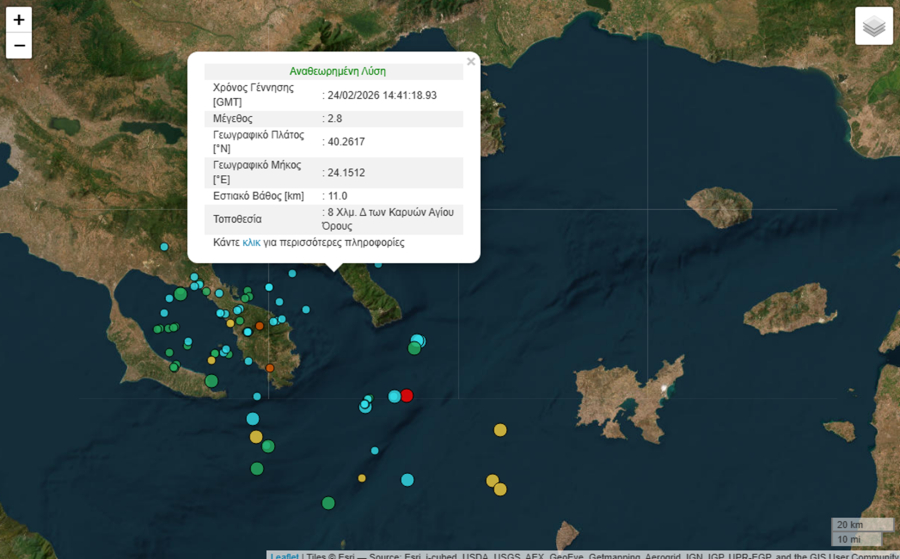This screenshot has width=900, height=559.
Task: Click the "κλικ" link for more information
Action: [x=251, y=242]
